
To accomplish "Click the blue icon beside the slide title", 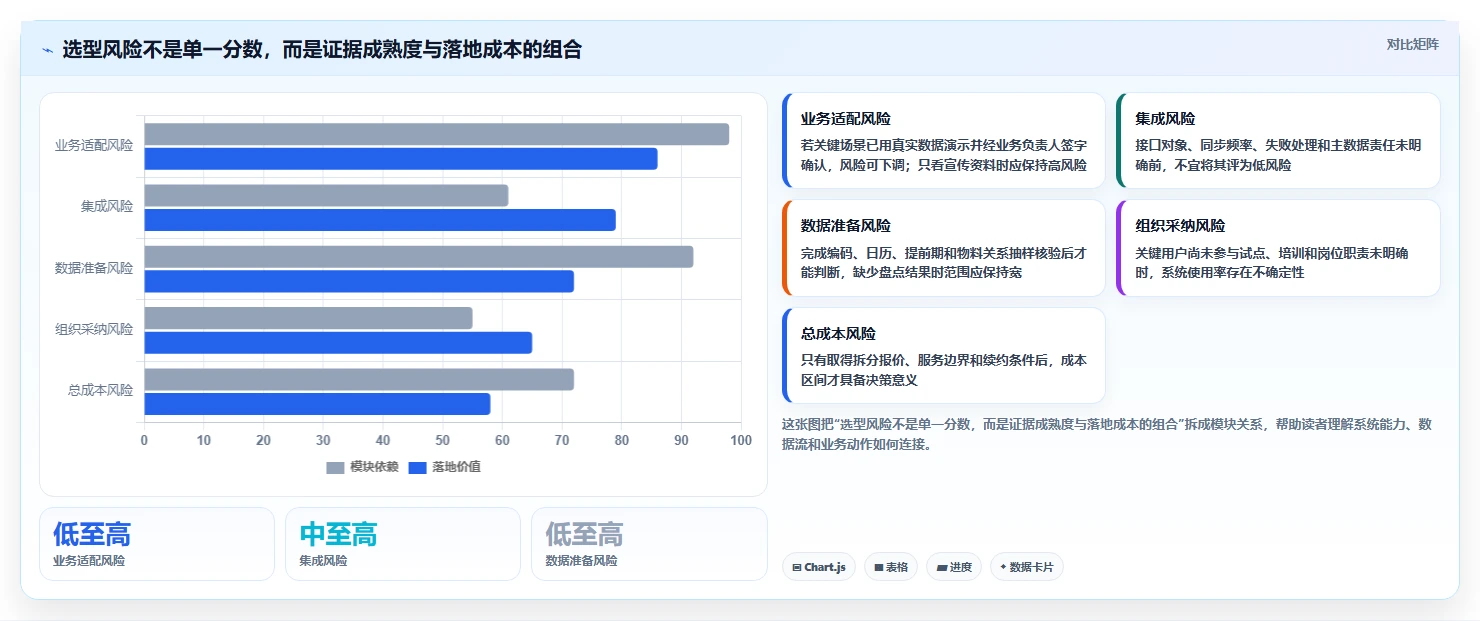I will (x=47, y=50).
